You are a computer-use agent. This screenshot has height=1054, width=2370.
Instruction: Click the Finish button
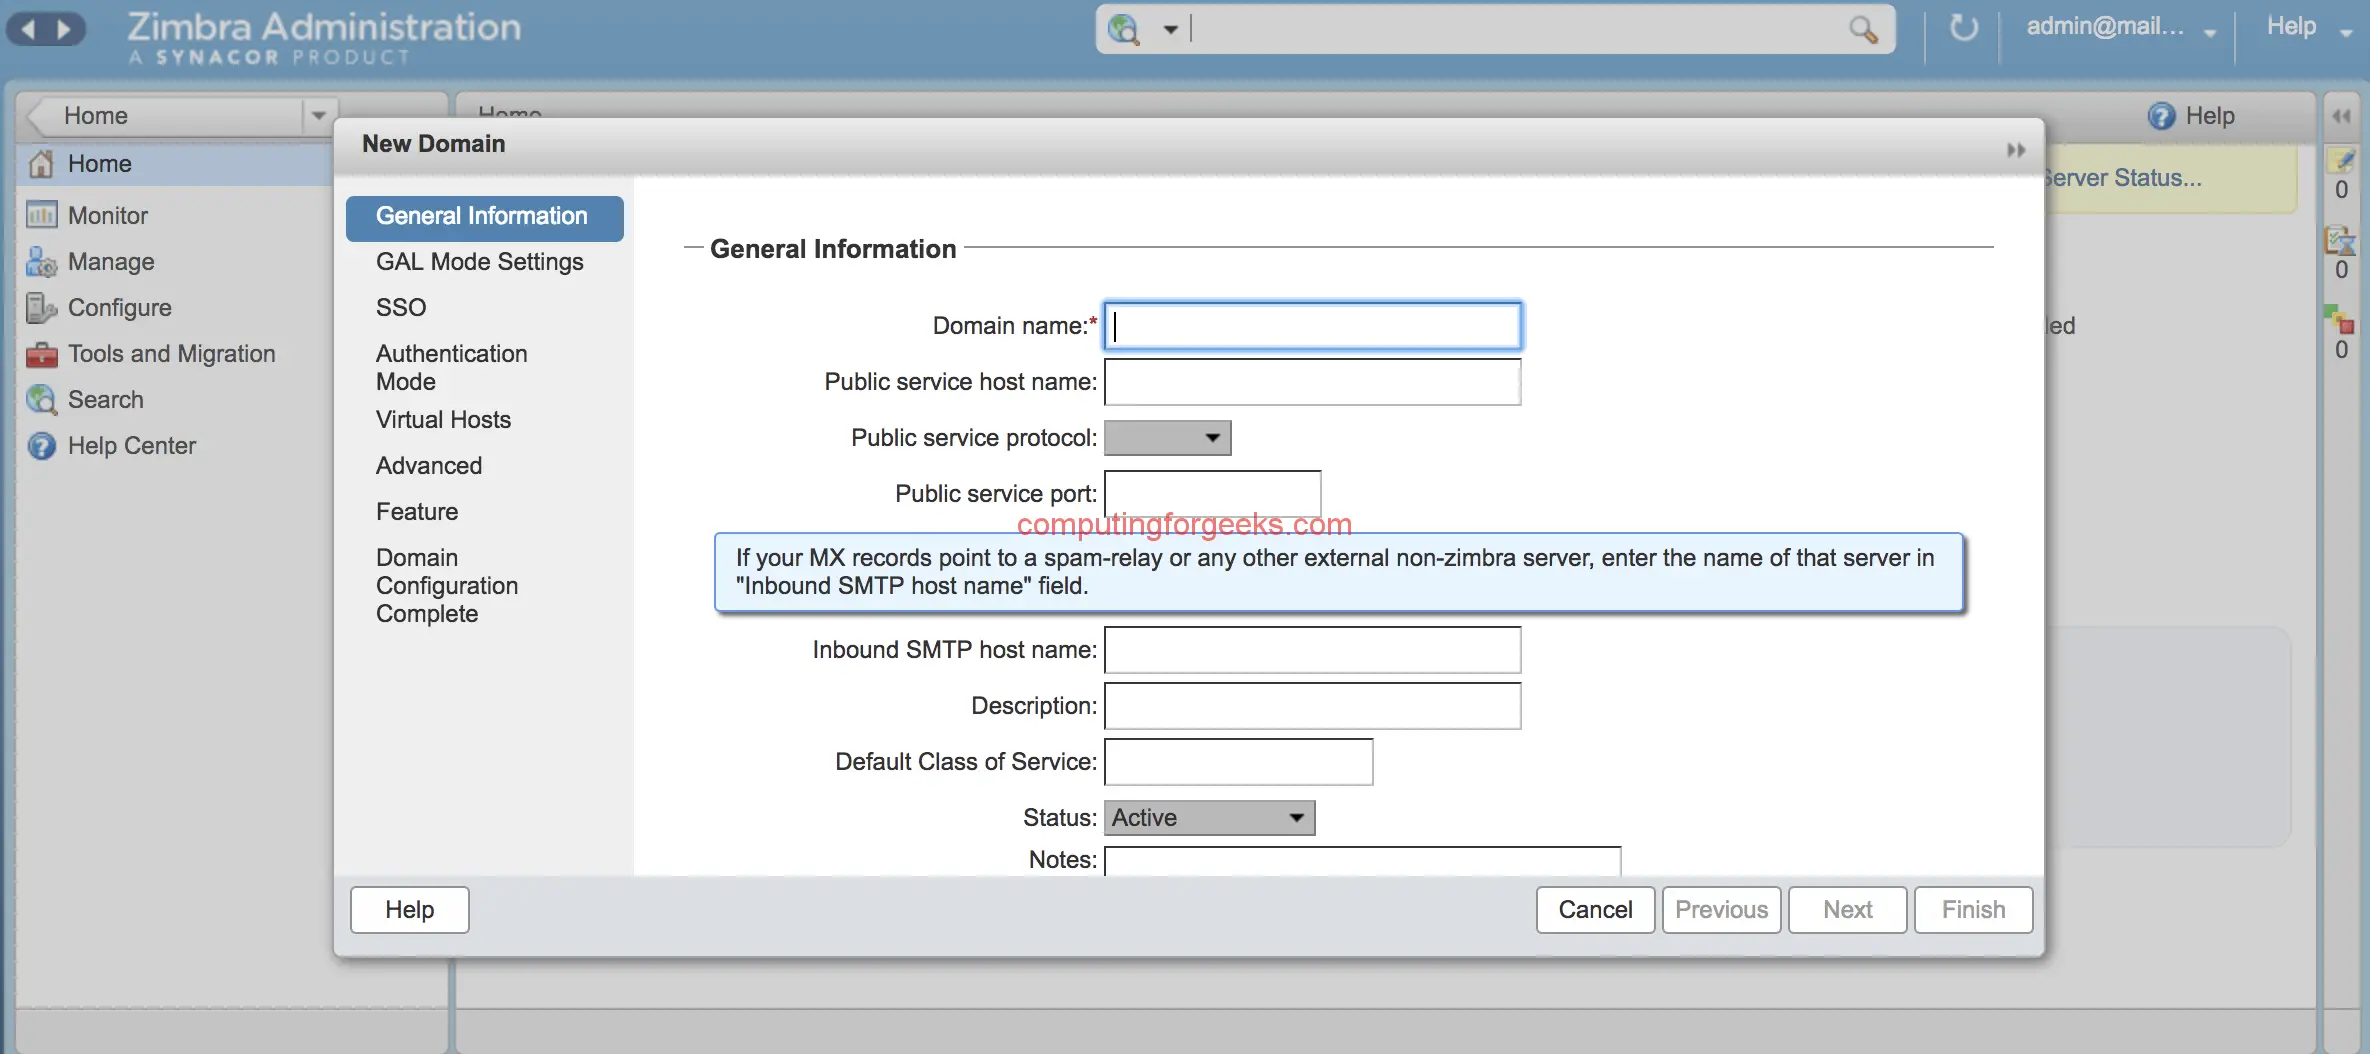point(1973,910)
